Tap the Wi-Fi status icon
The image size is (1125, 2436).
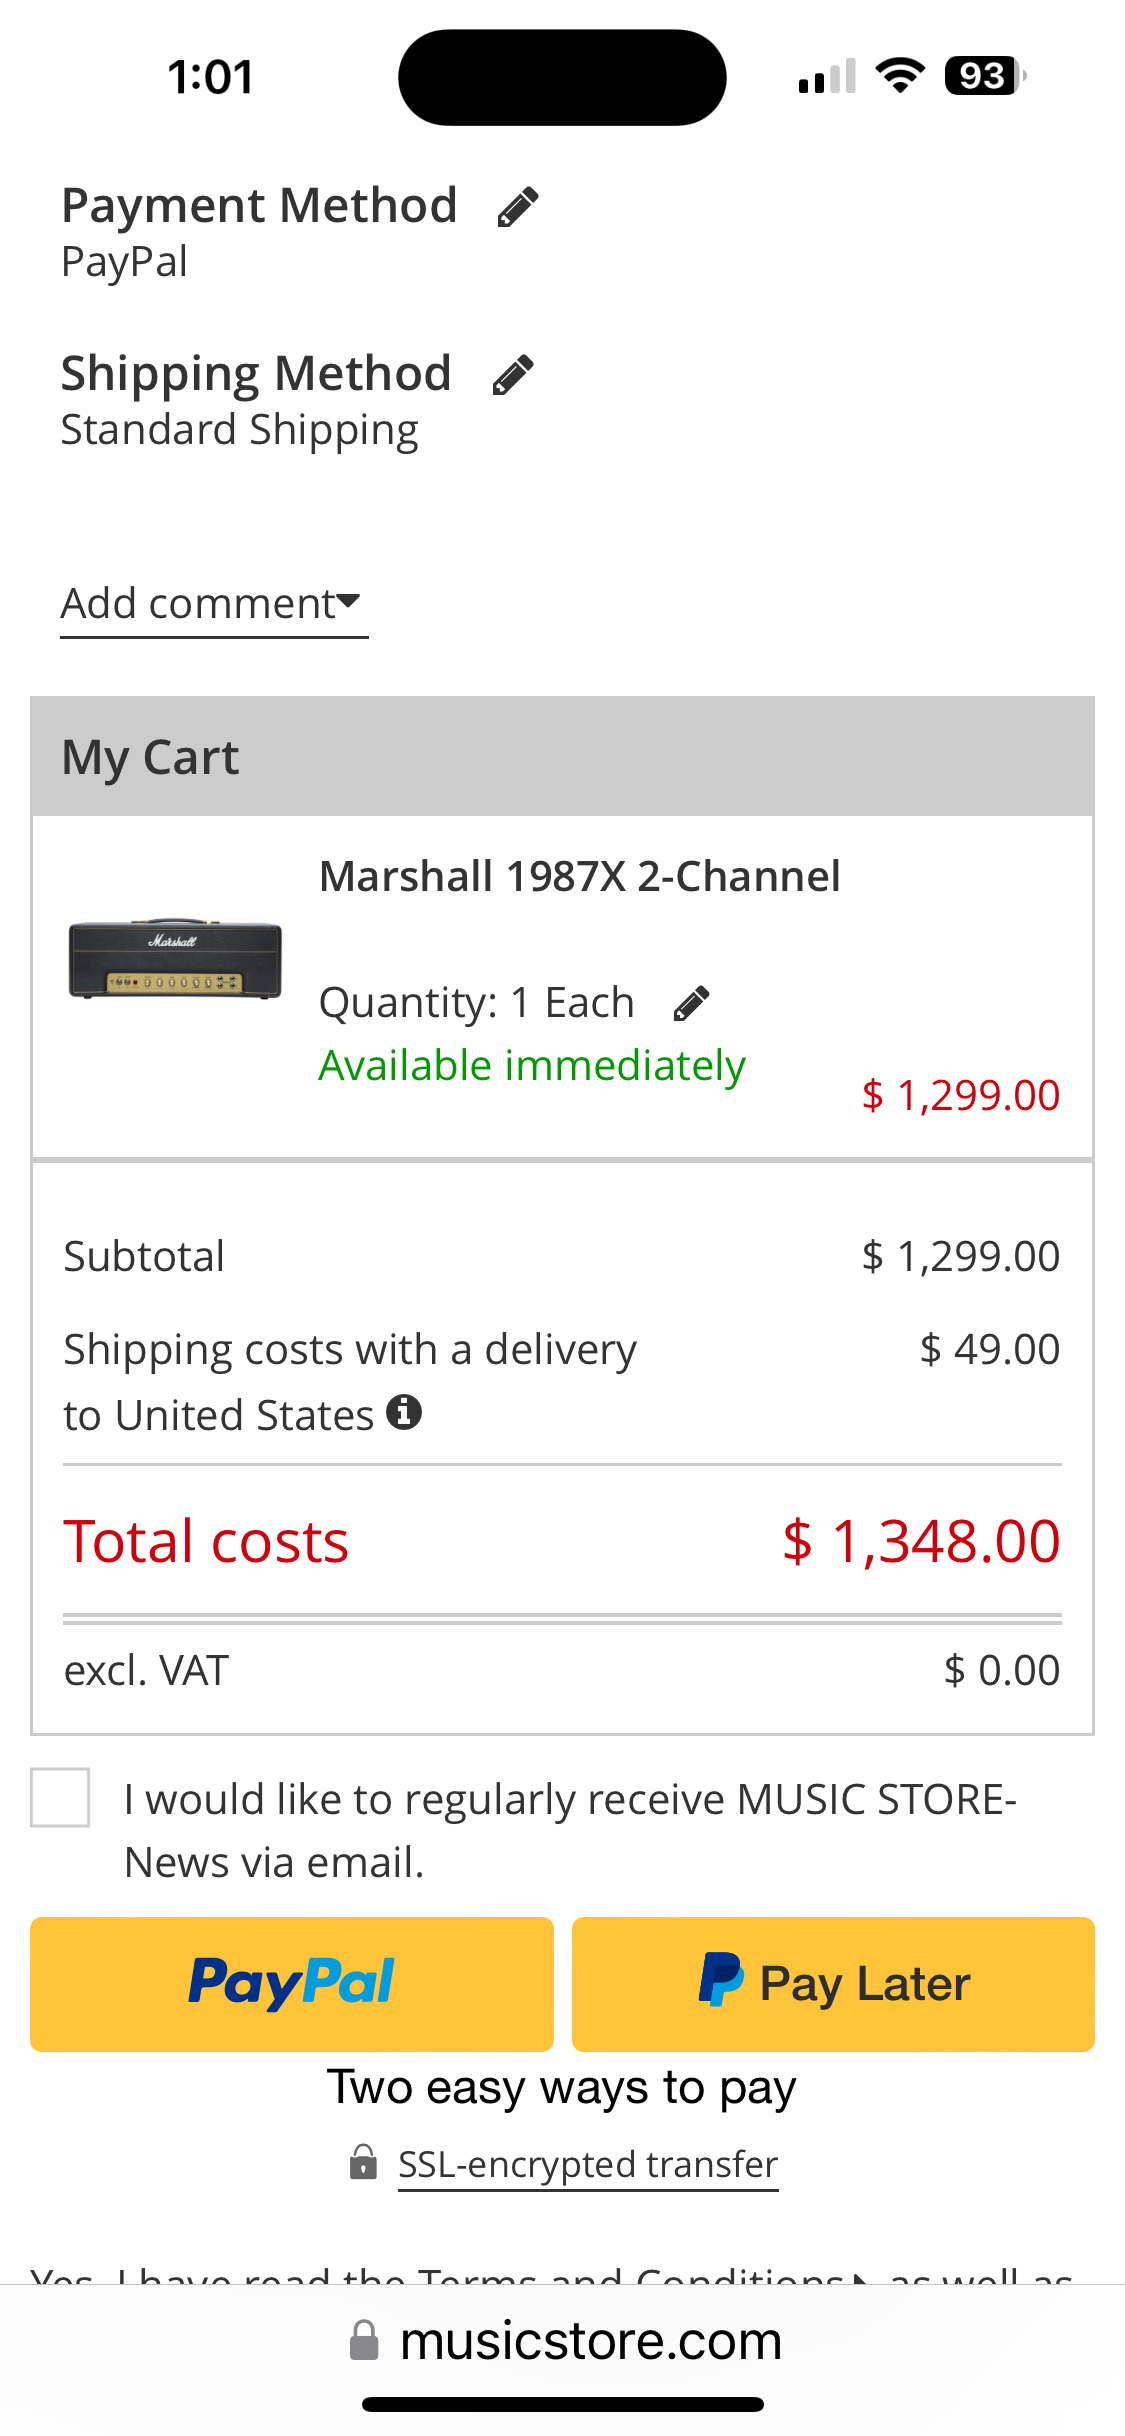[899, 76]
